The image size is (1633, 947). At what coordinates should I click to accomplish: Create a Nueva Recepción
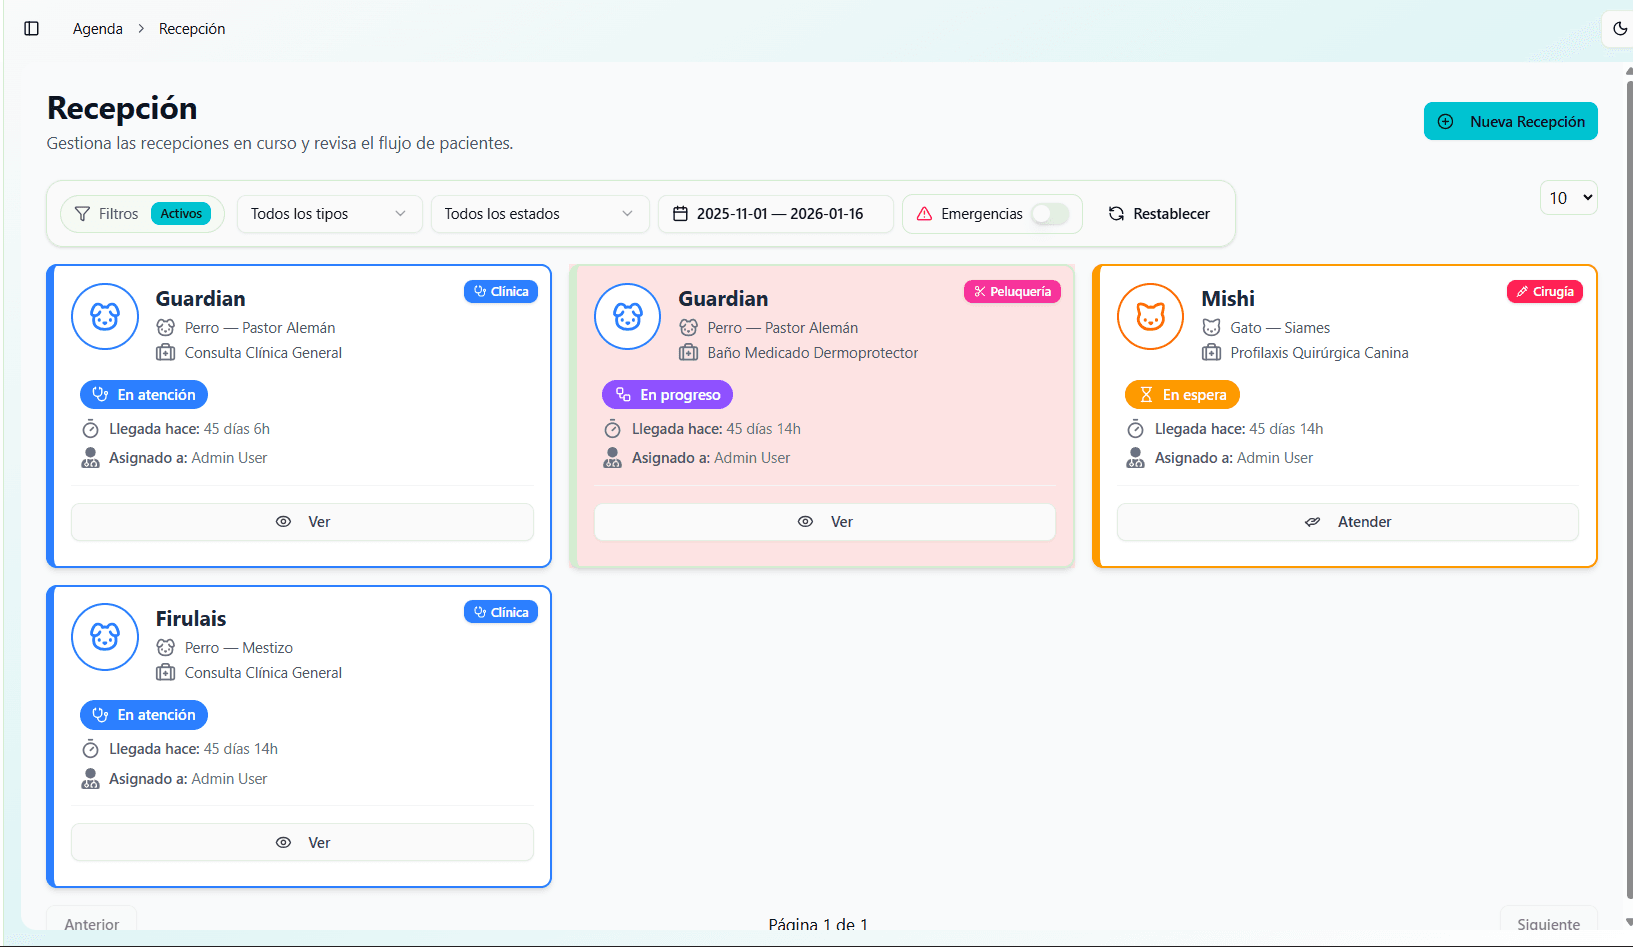coord(1510,122)
